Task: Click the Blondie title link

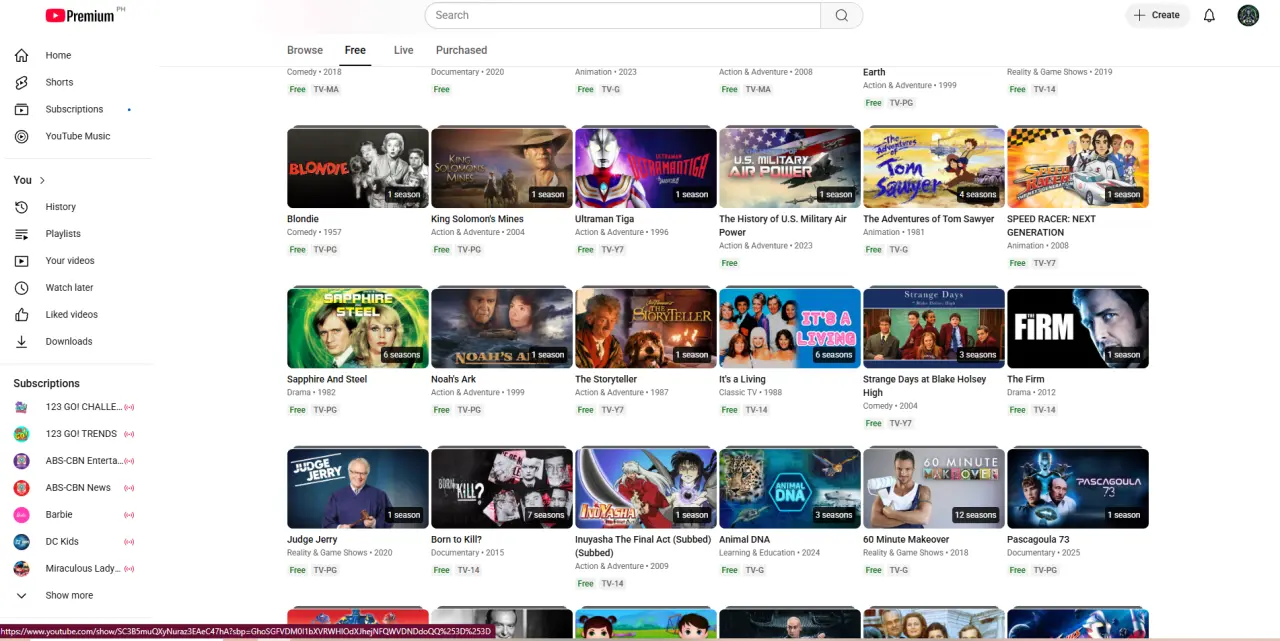Action: (303, 219)
